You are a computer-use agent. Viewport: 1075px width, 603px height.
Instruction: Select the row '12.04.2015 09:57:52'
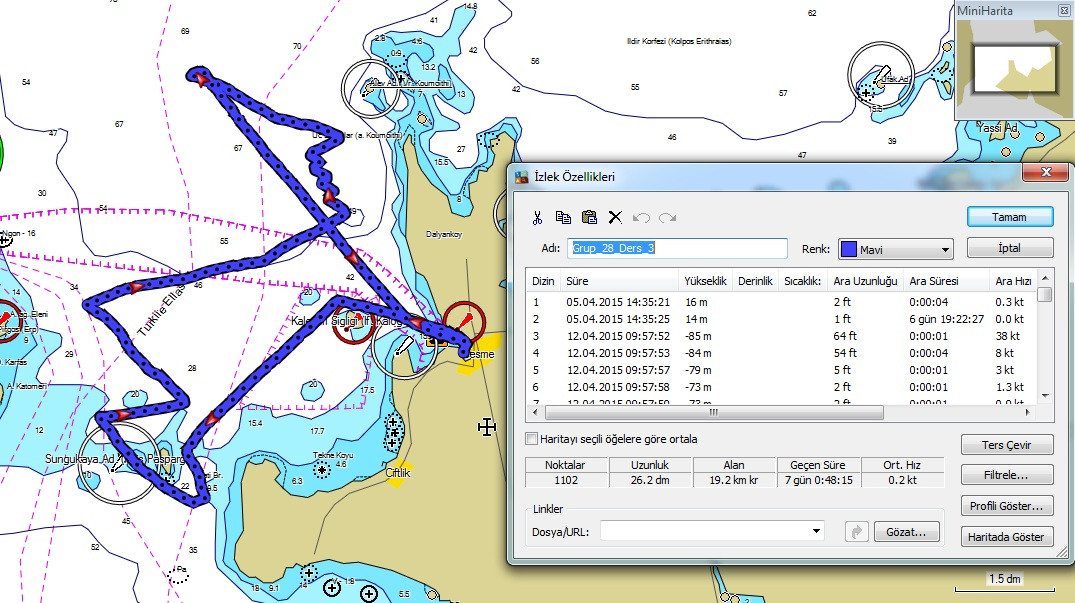pos(782,336)
